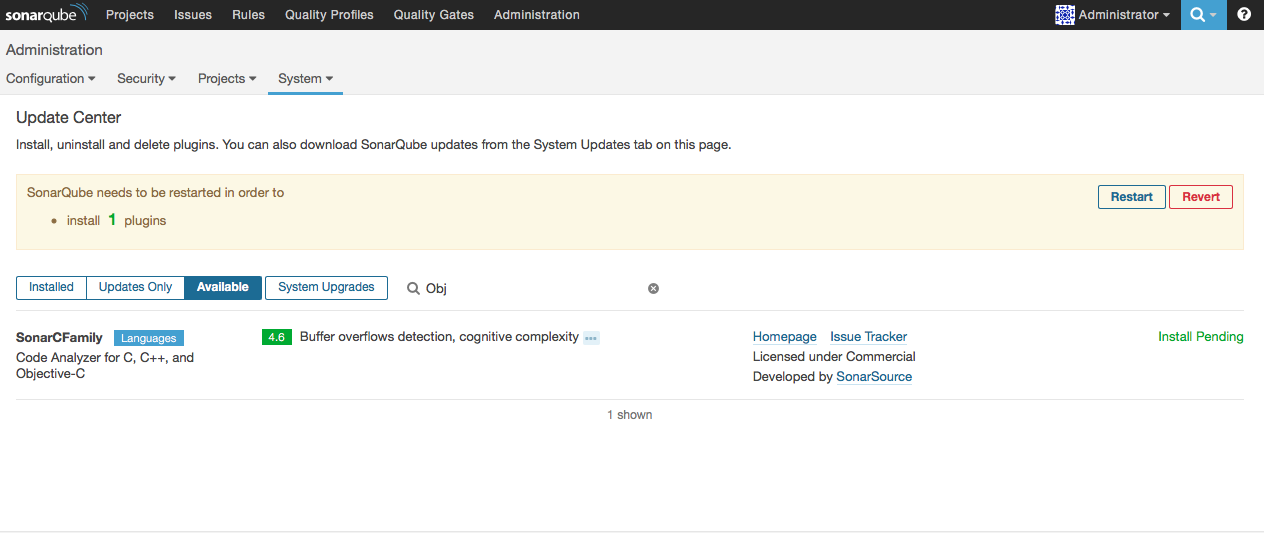Viewport: 1264px width, 533px height.
Task: Click the search magnifier beside Obj
Action: 413,288
